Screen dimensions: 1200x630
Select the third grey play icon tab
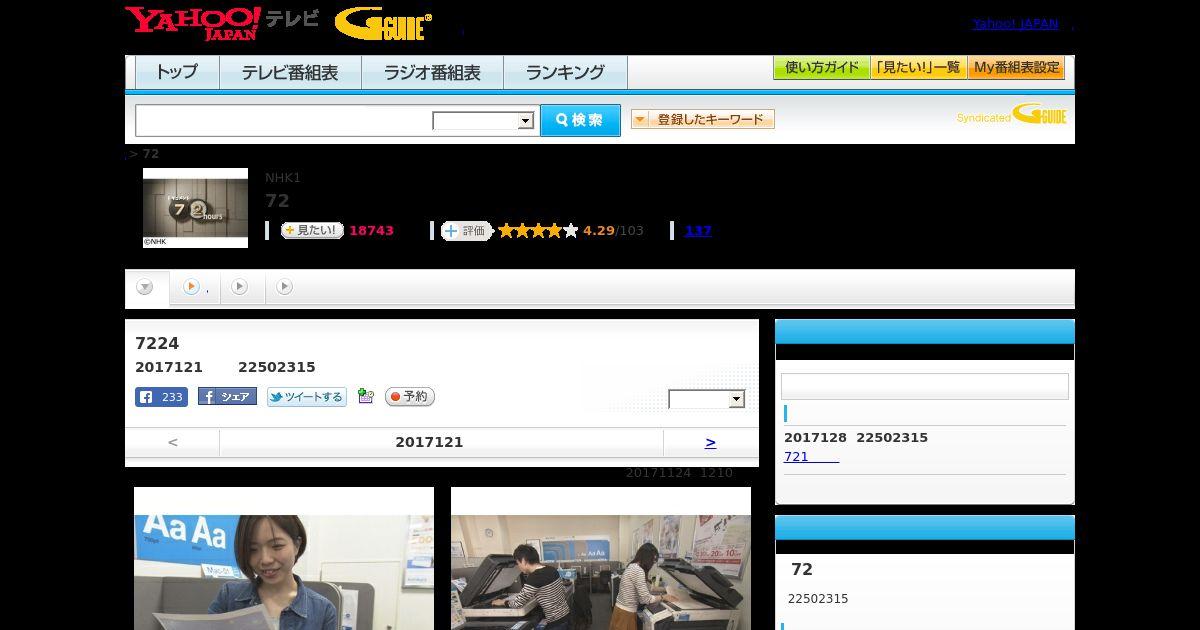point(285,287)
